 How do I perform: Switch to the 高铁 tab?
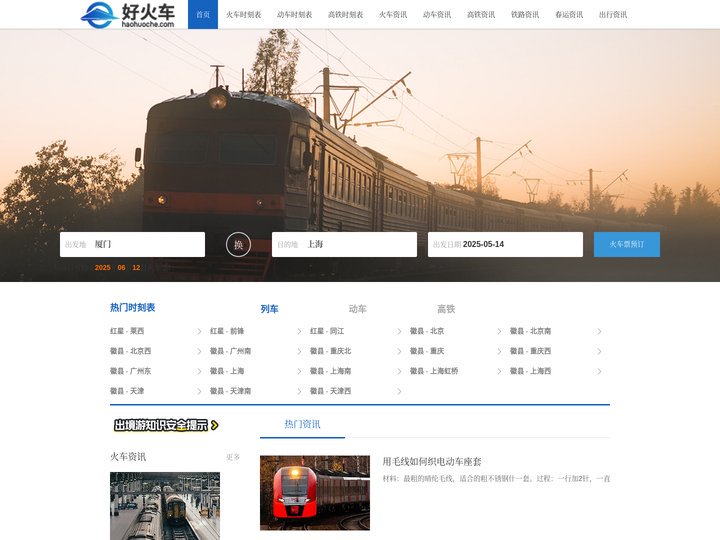446,309
